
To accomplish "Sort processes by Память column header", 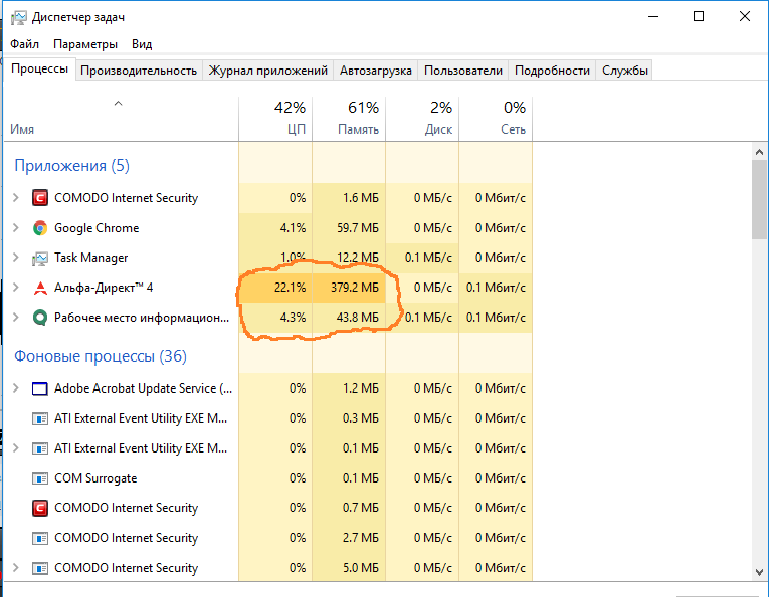I will (358, 129).
